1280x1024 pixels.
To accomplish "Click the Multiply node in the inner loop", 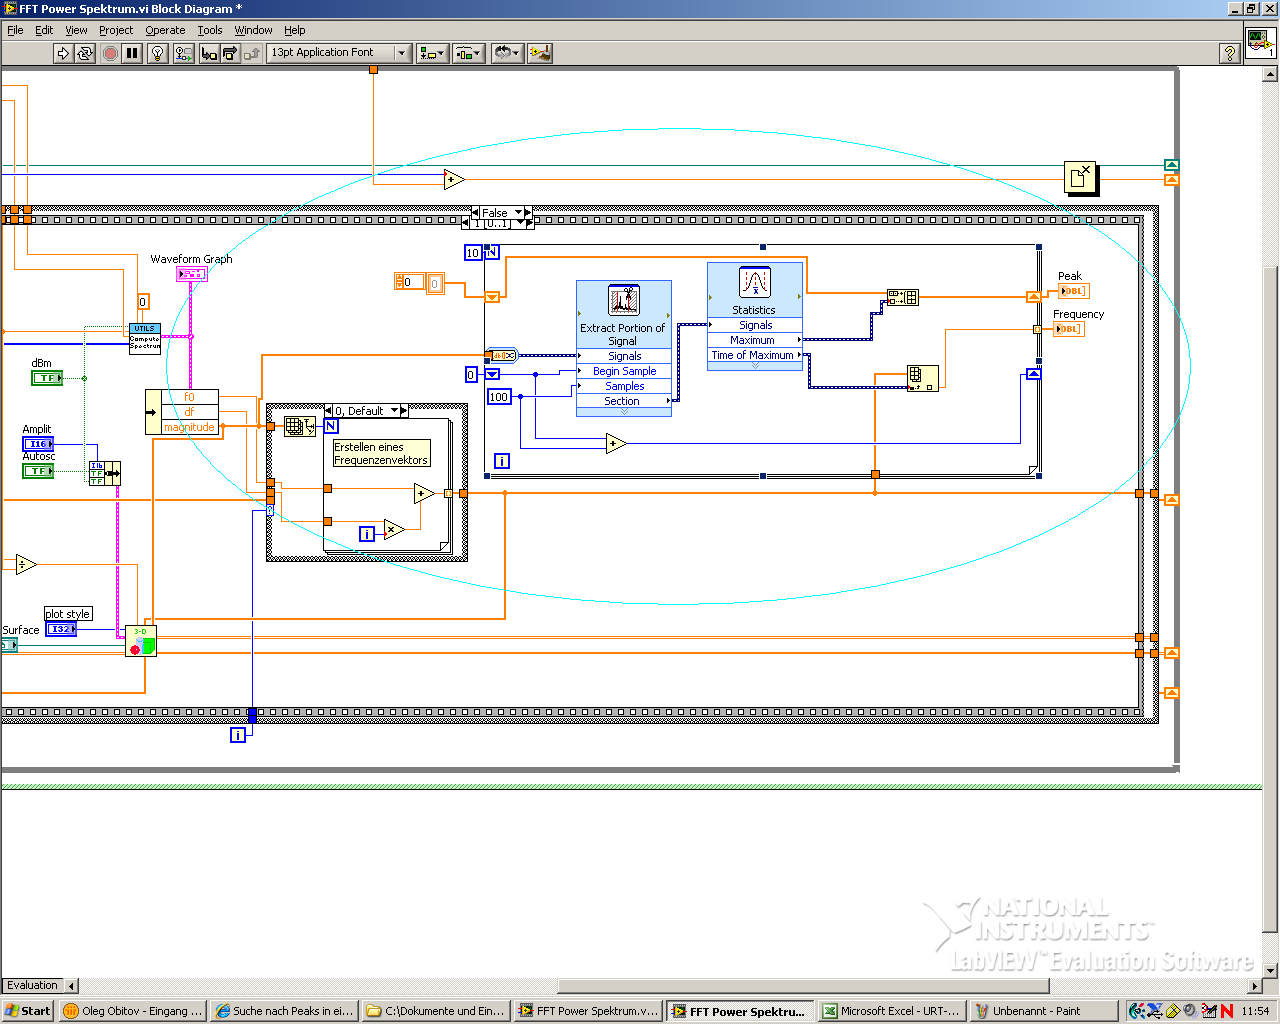I will coord(394,530).
